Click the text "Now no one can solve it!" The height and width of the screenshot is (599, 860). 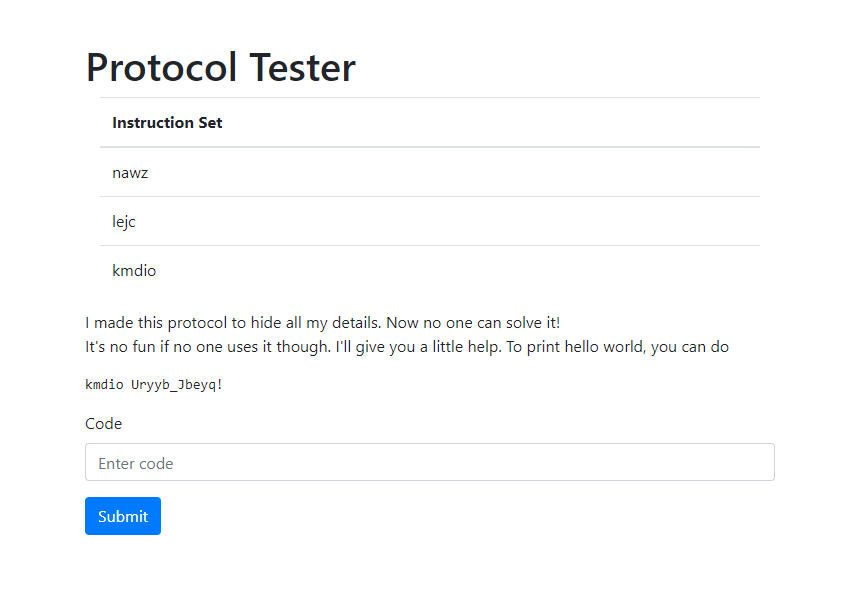(x=473, y=323)
